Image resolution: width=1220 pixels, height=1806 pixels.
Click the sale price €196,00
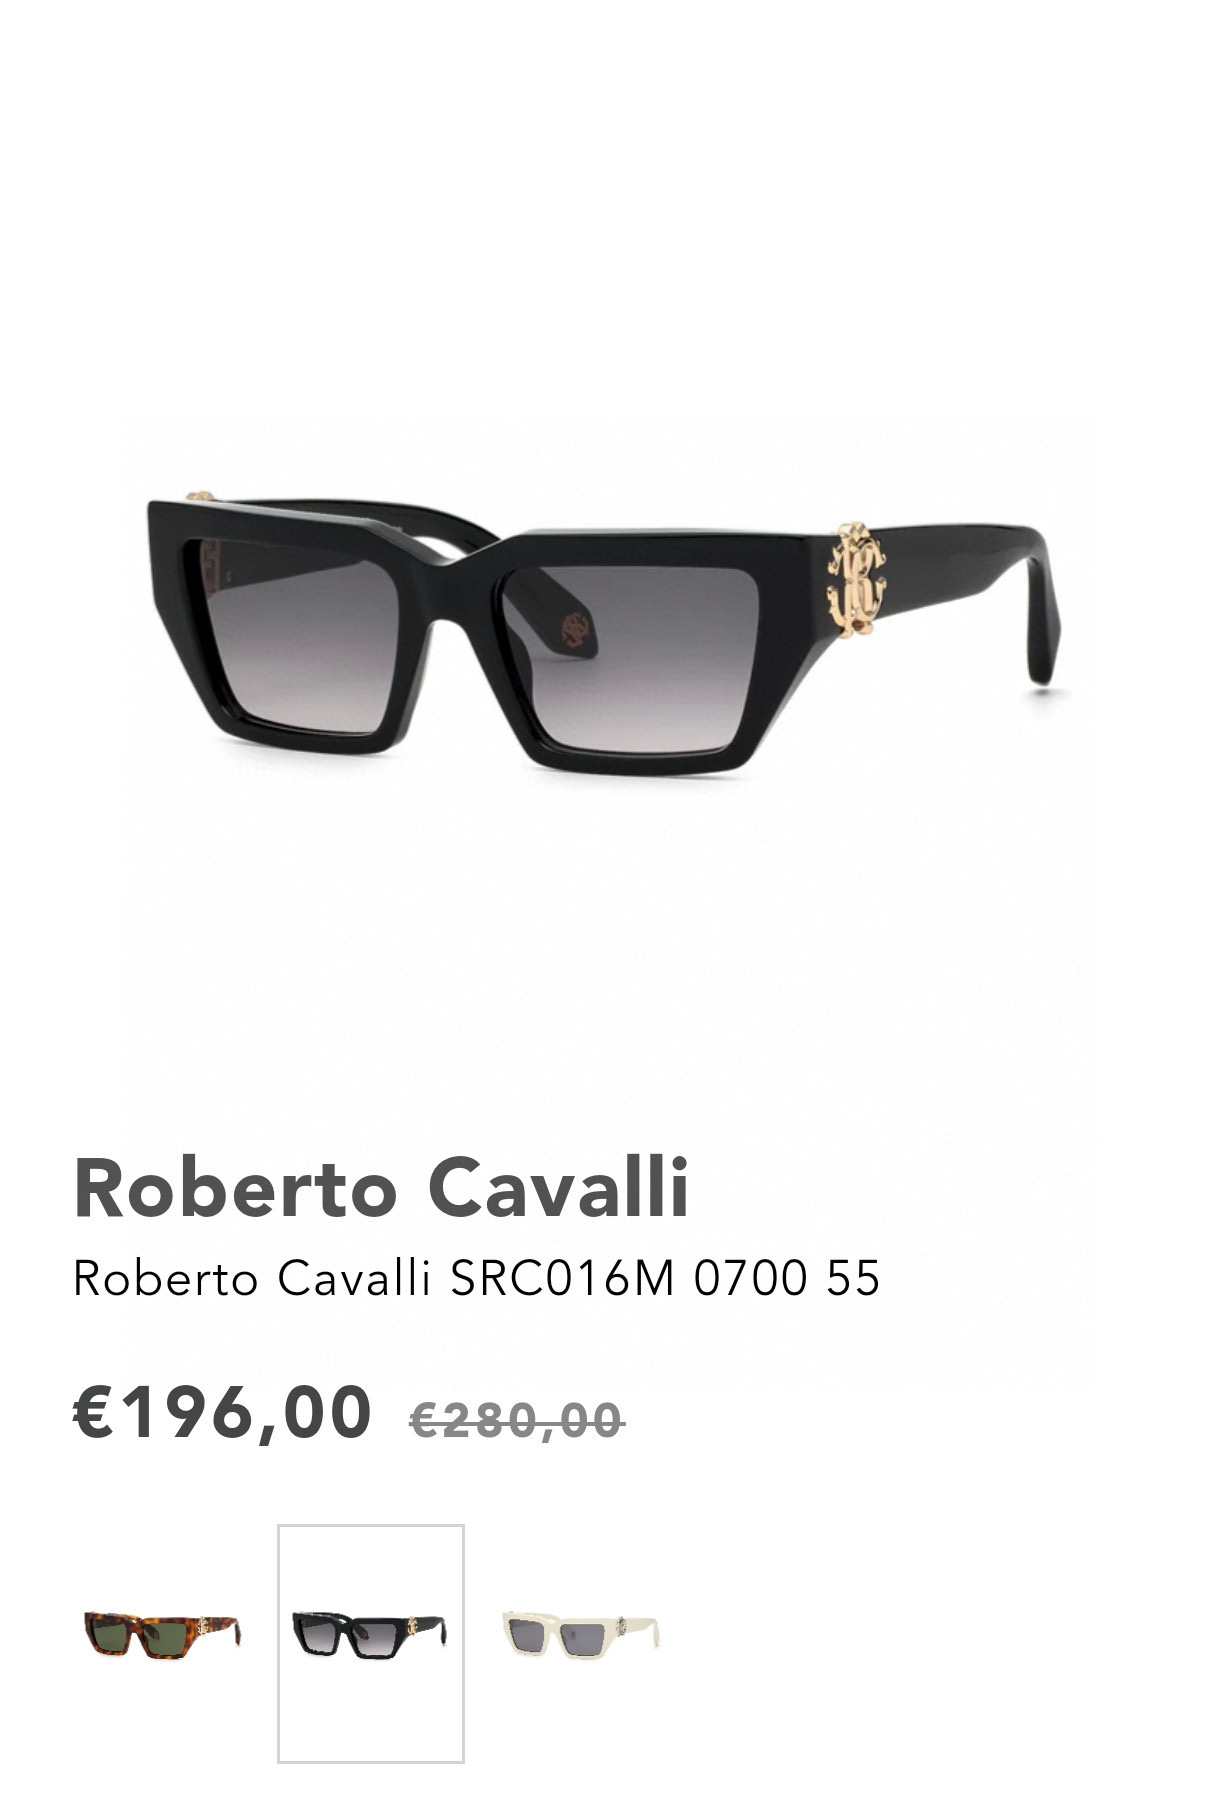tap(223, 1412)
